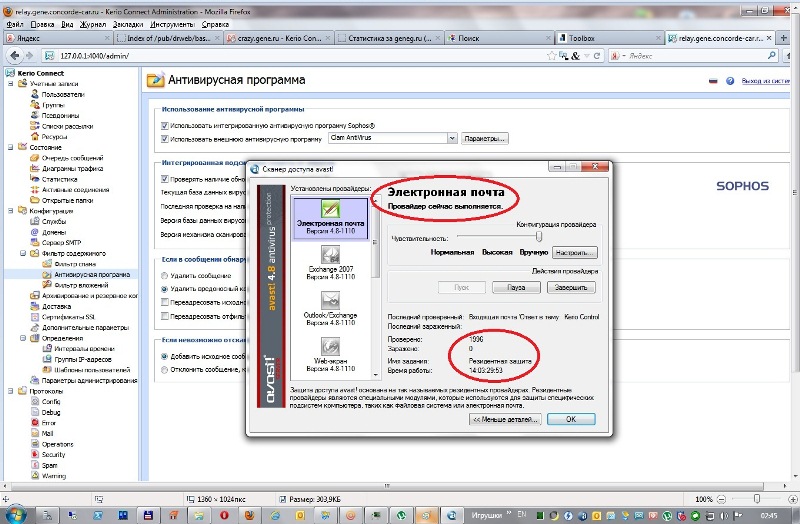Open Пользователи in the sidebar tree
The height and width of the screenshot is (524, 800).
pos(62,93)
